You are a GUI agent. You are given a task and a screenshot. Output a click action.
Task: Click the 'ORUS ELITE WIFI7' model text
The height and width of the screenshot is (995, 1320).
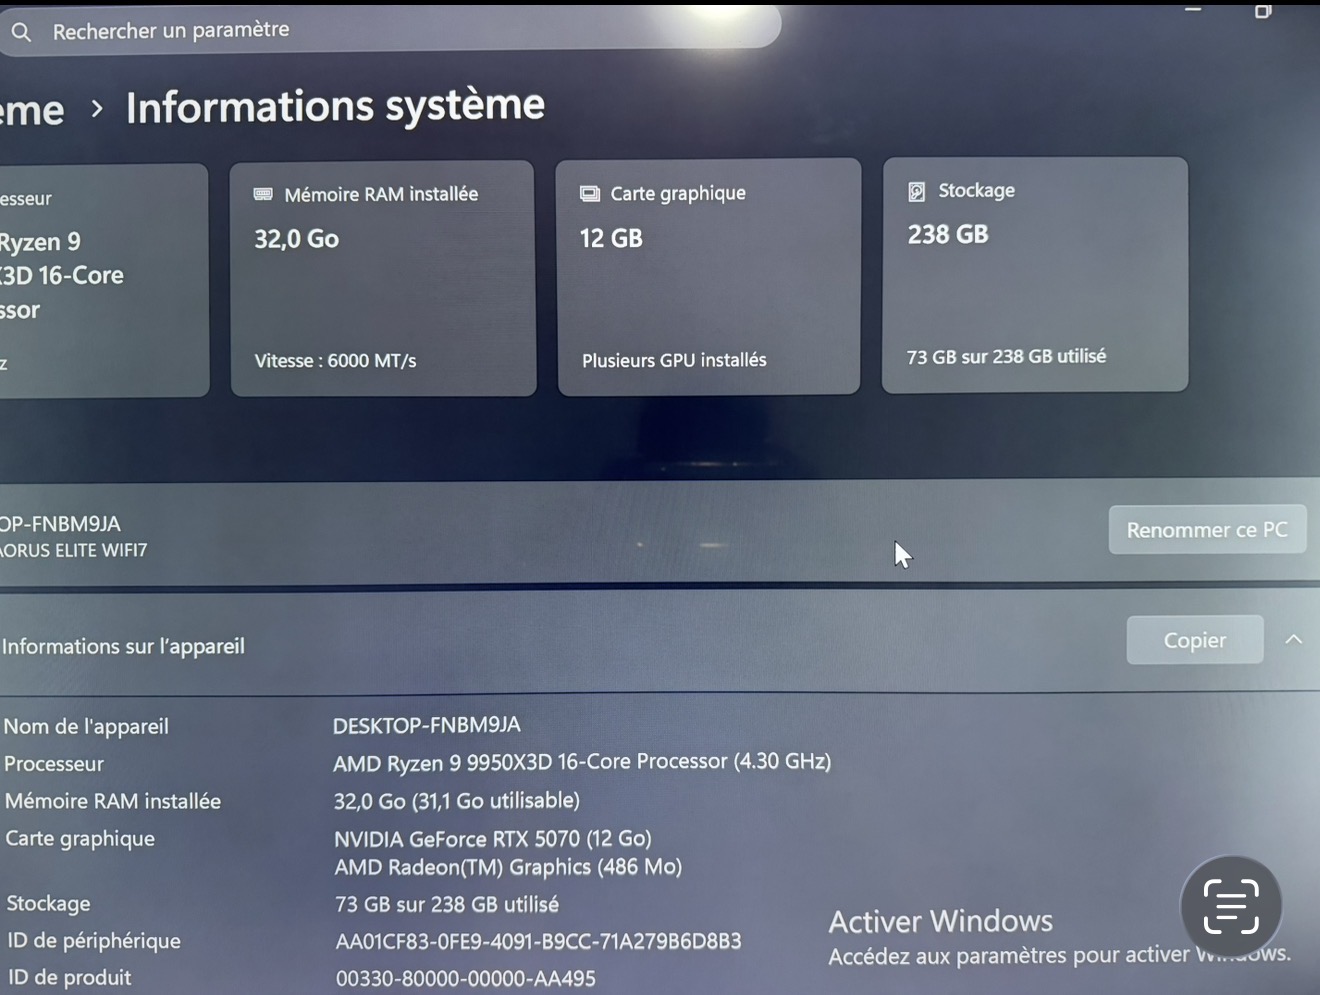(x=73, y=550)
